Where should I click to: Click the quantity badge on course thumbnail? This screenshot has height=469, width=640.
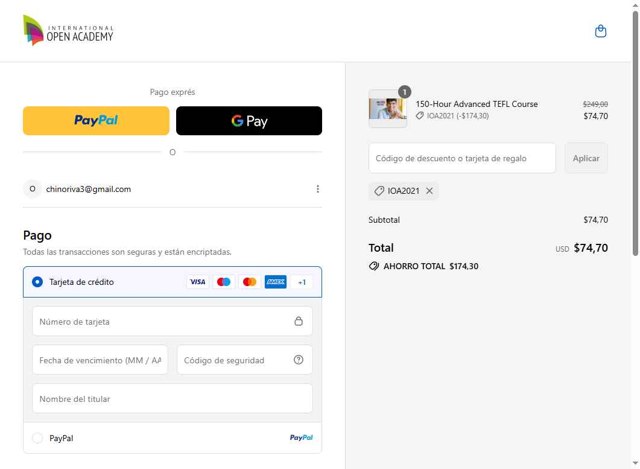[x=404, y=92]
